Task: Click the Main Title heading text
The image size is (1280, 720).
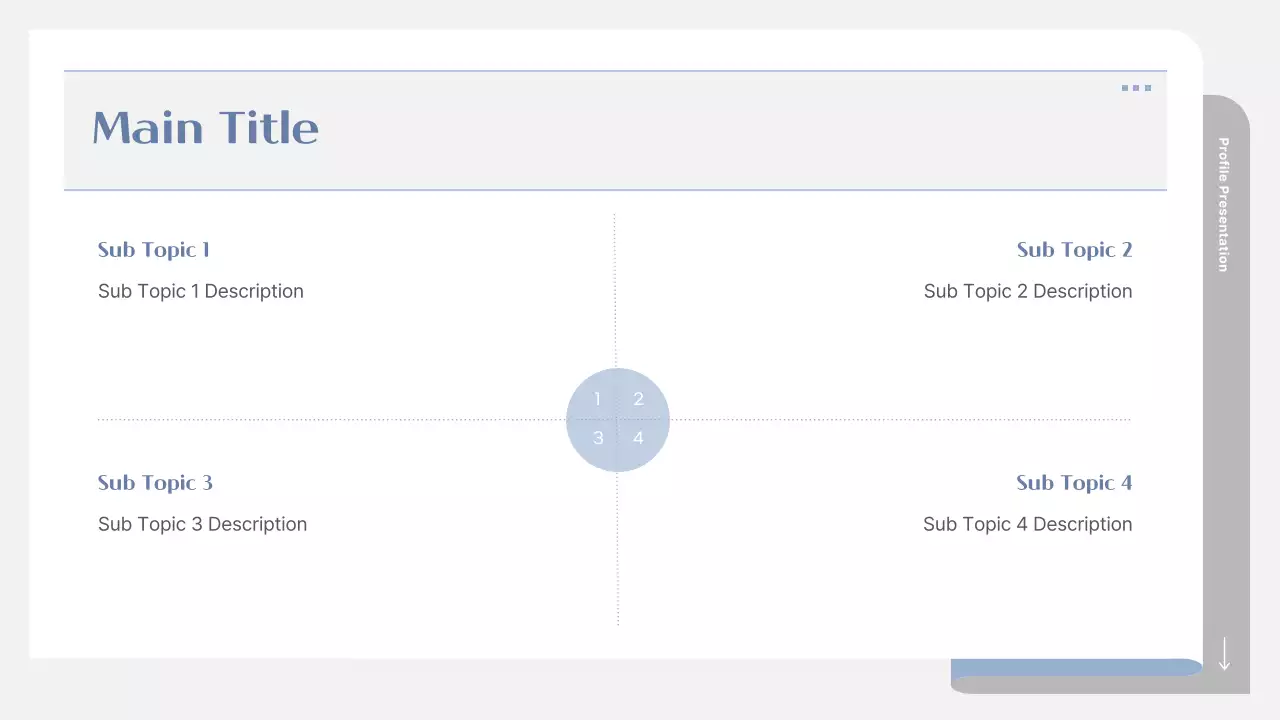Action: click(x=205, y=128)
